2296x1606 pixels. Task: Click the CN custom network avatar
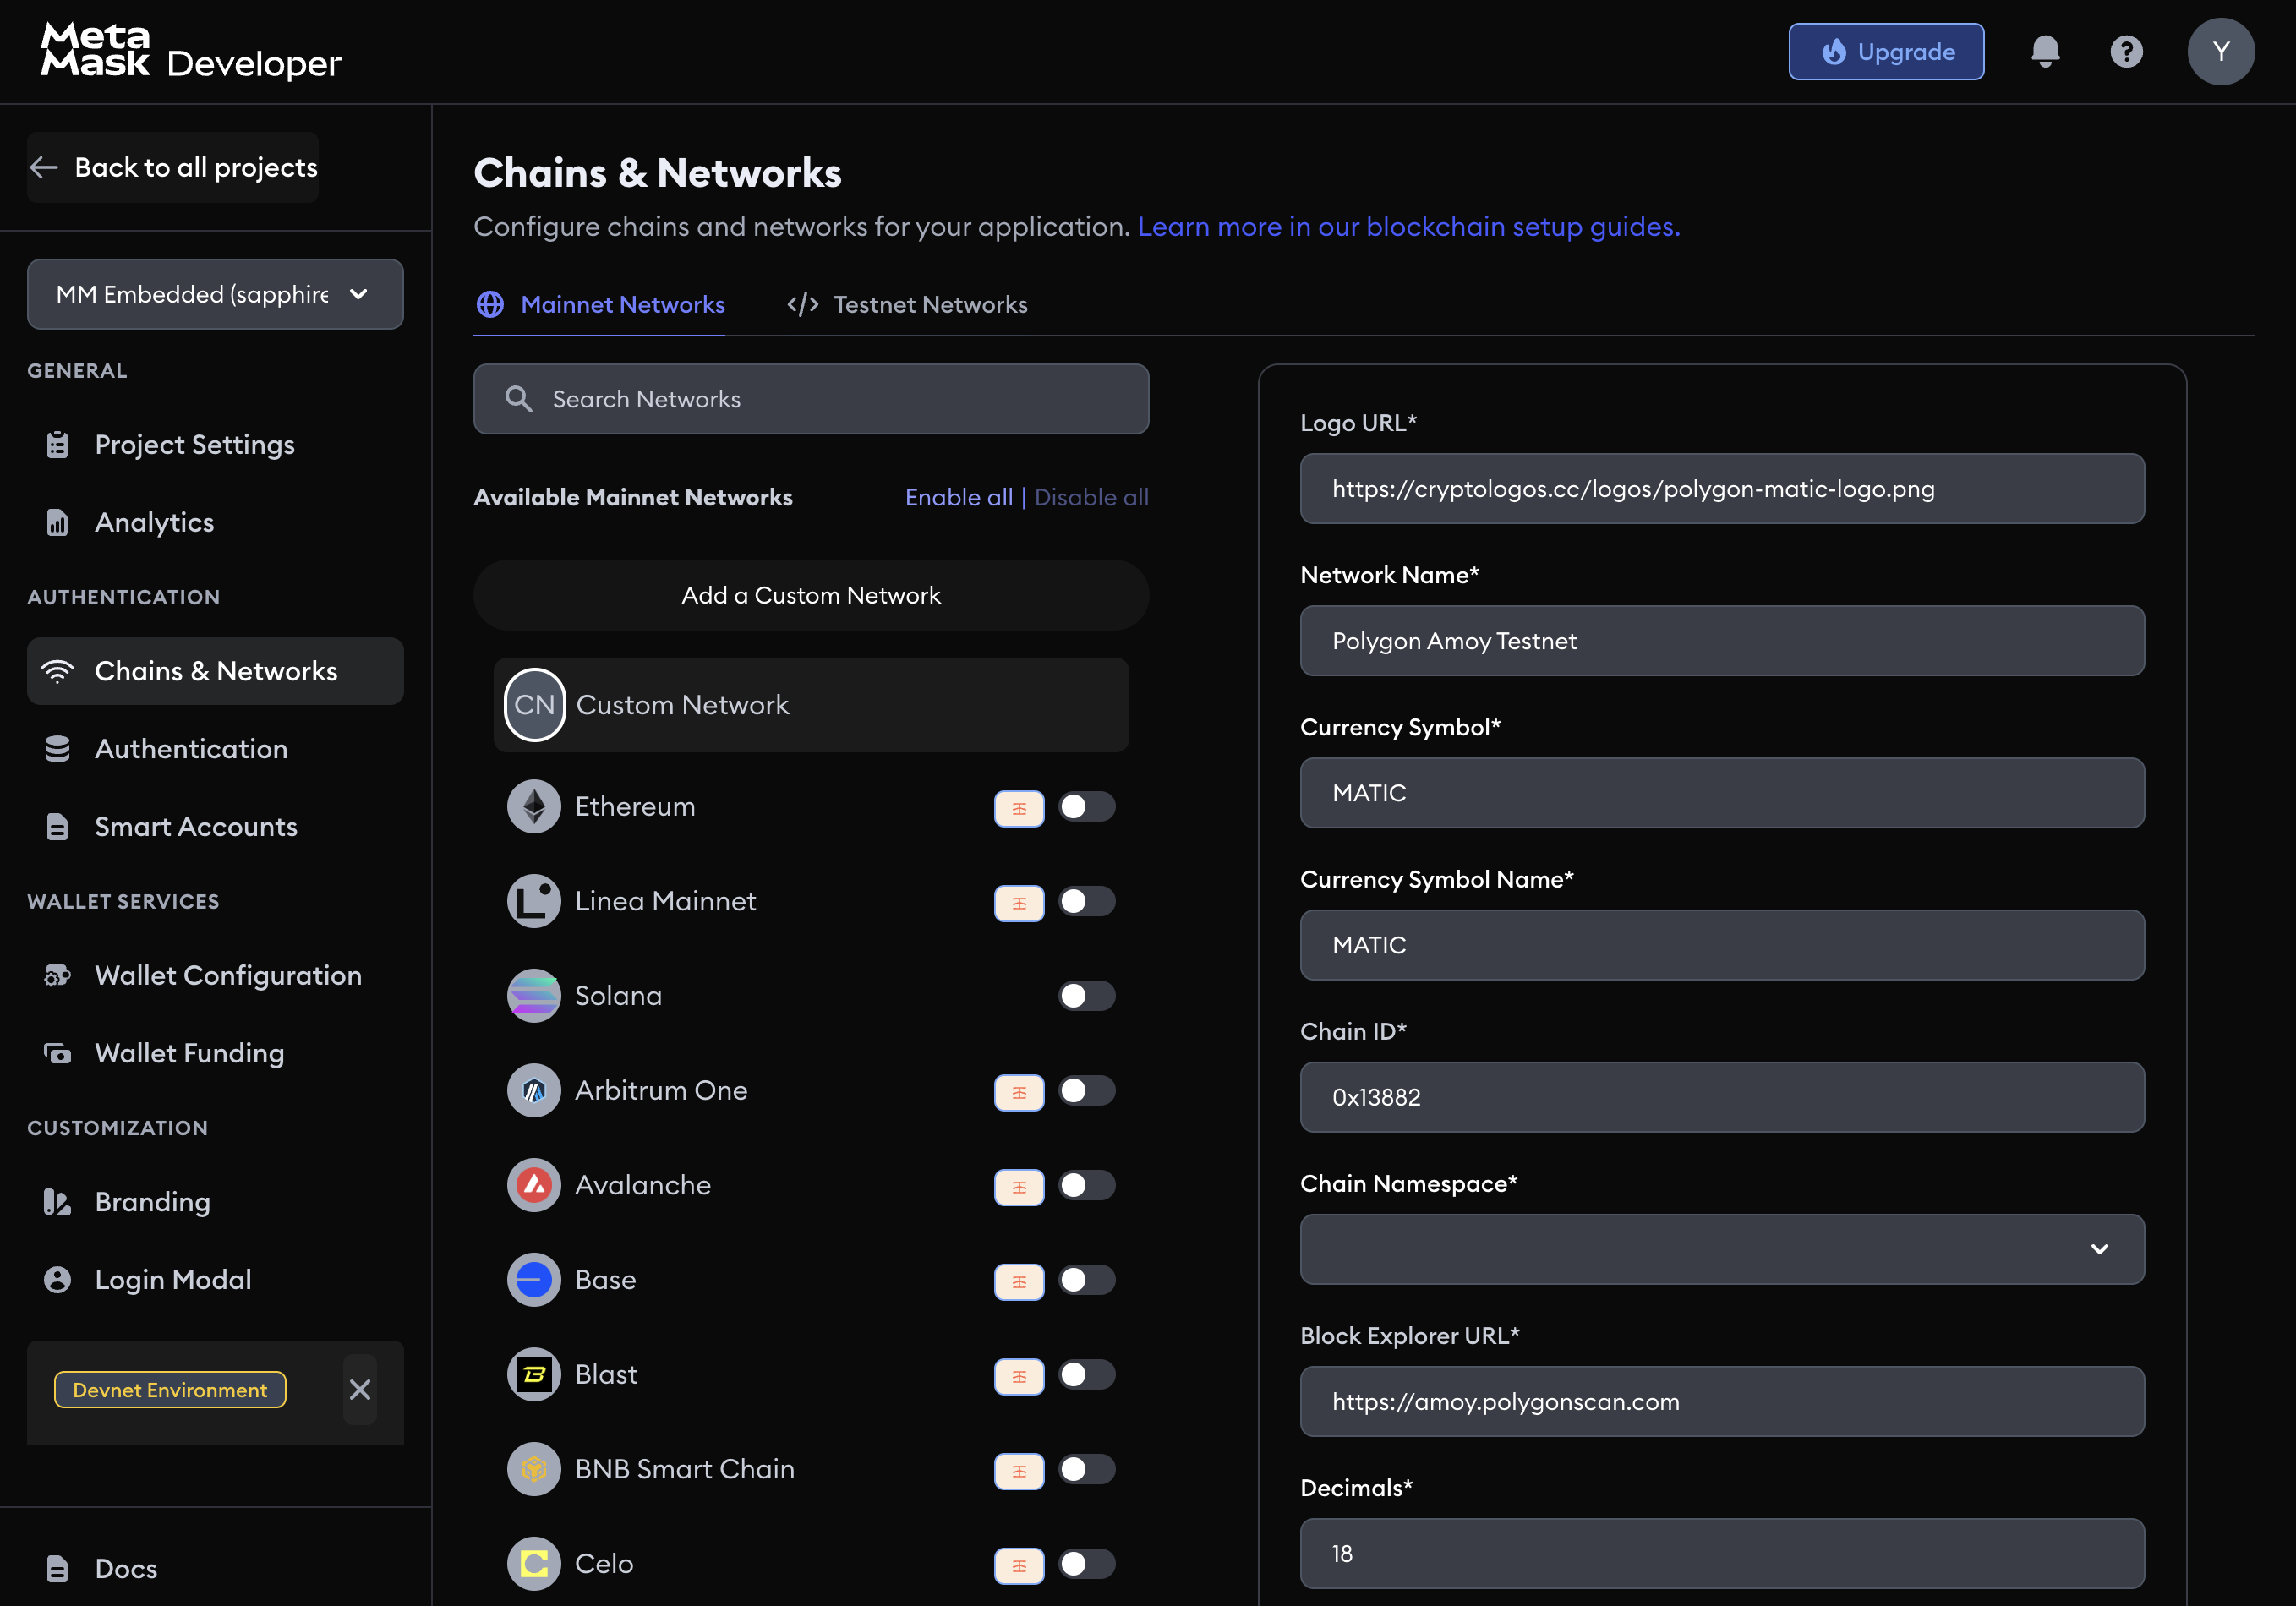coord(534,705)
